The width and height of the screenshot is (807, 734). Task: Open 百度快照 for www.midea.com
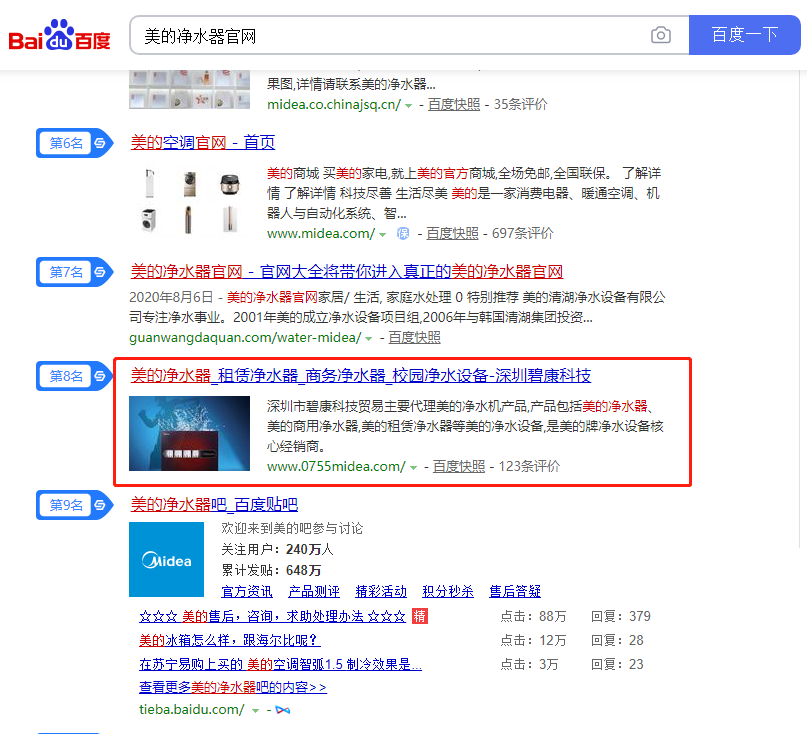pos(452,234)
